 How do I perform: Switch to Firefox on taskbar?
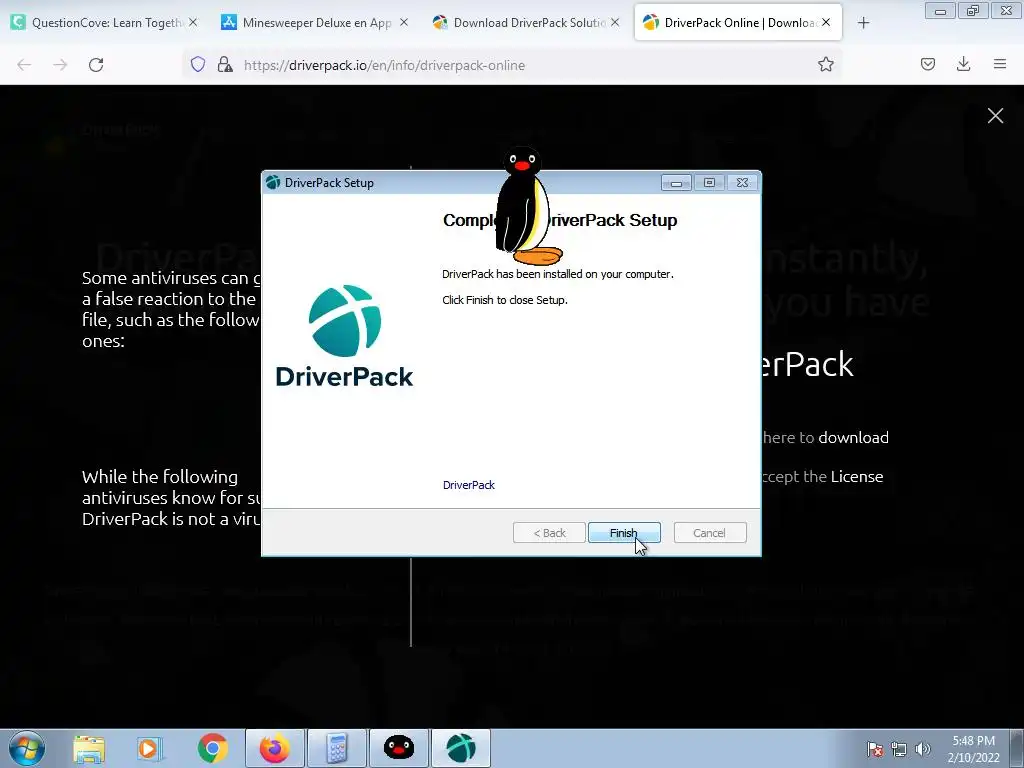274,748
